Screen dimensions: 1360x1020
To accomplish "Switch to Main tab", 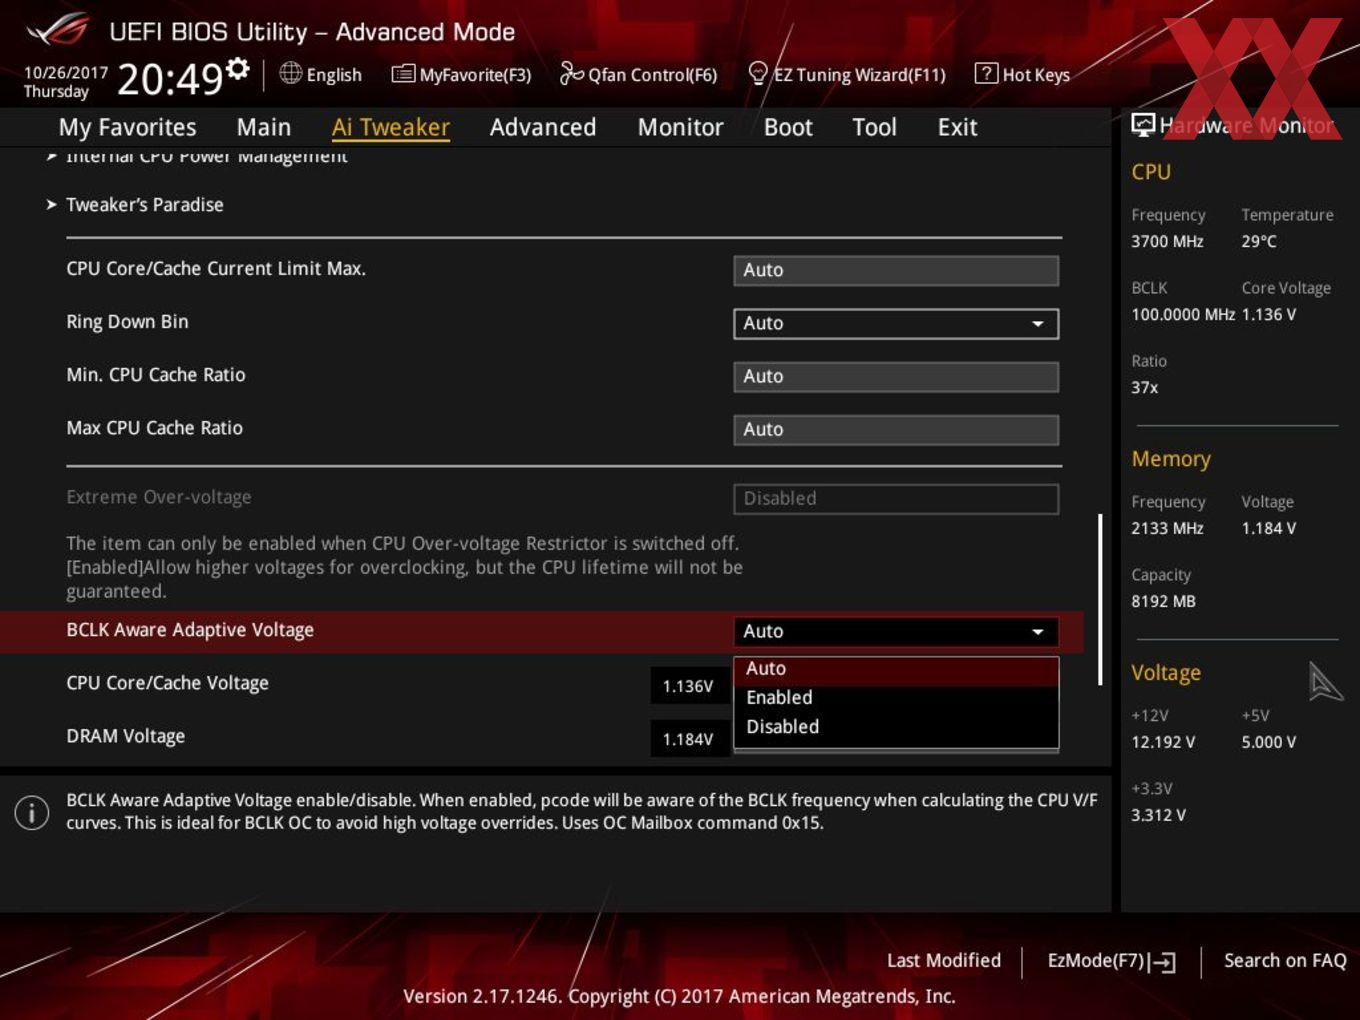I will (264, 127).
